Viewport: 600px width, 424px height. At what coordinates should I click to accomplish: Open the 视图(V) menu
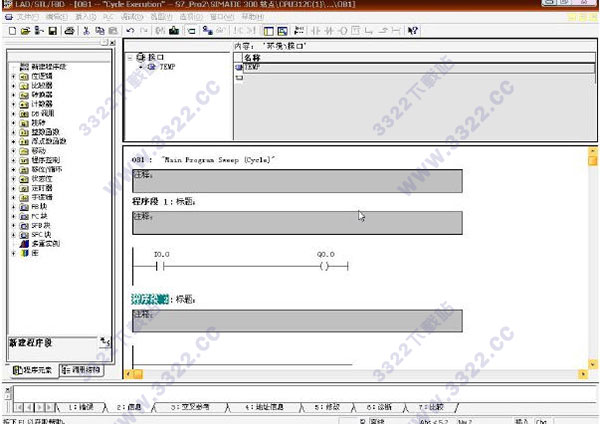(x=161, y=17)
